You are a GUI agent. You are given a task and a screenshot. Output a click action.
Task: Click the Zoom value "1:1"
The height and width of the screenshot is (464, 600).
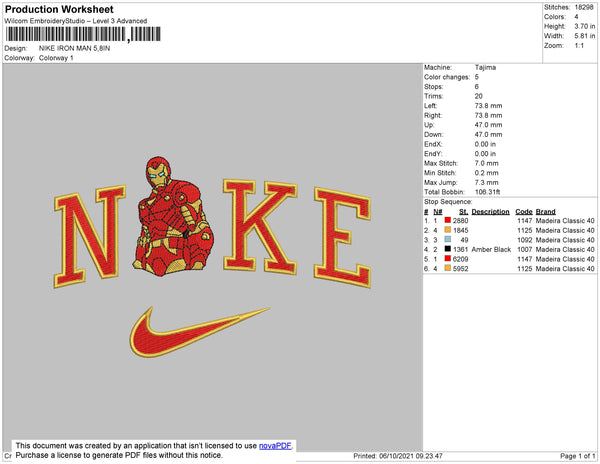[579, 46]
